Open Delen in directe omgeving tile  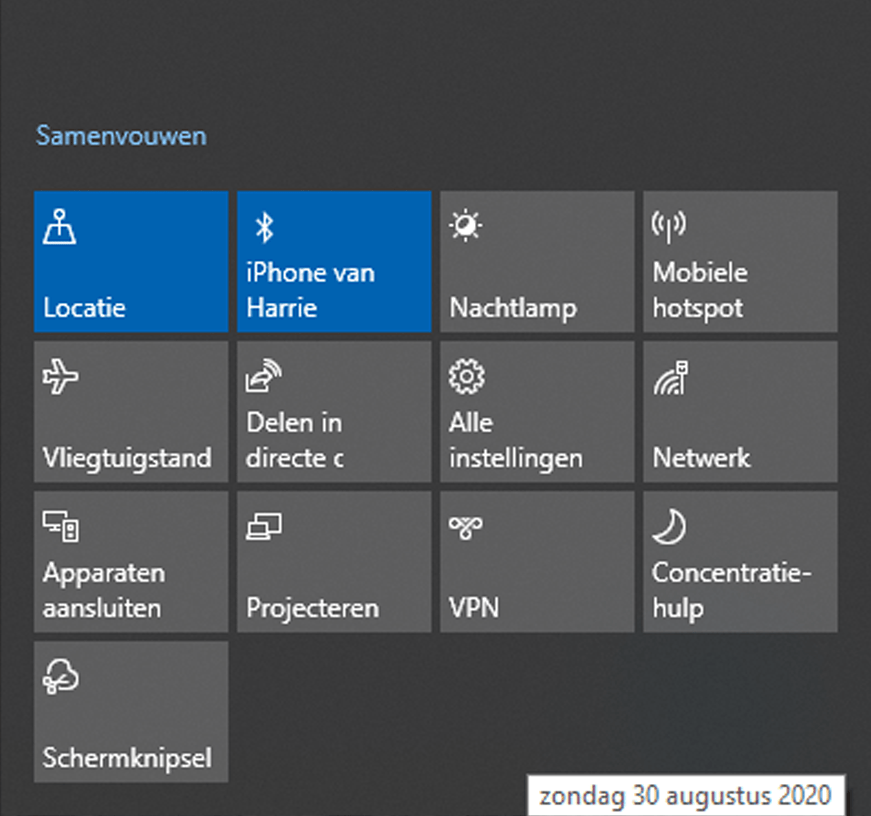(334, 412)
